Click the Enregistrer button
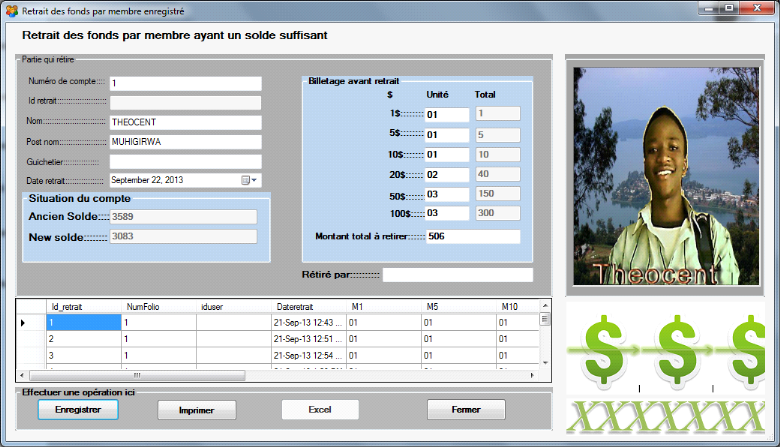780x447 pixels. [x=78, y=410]
